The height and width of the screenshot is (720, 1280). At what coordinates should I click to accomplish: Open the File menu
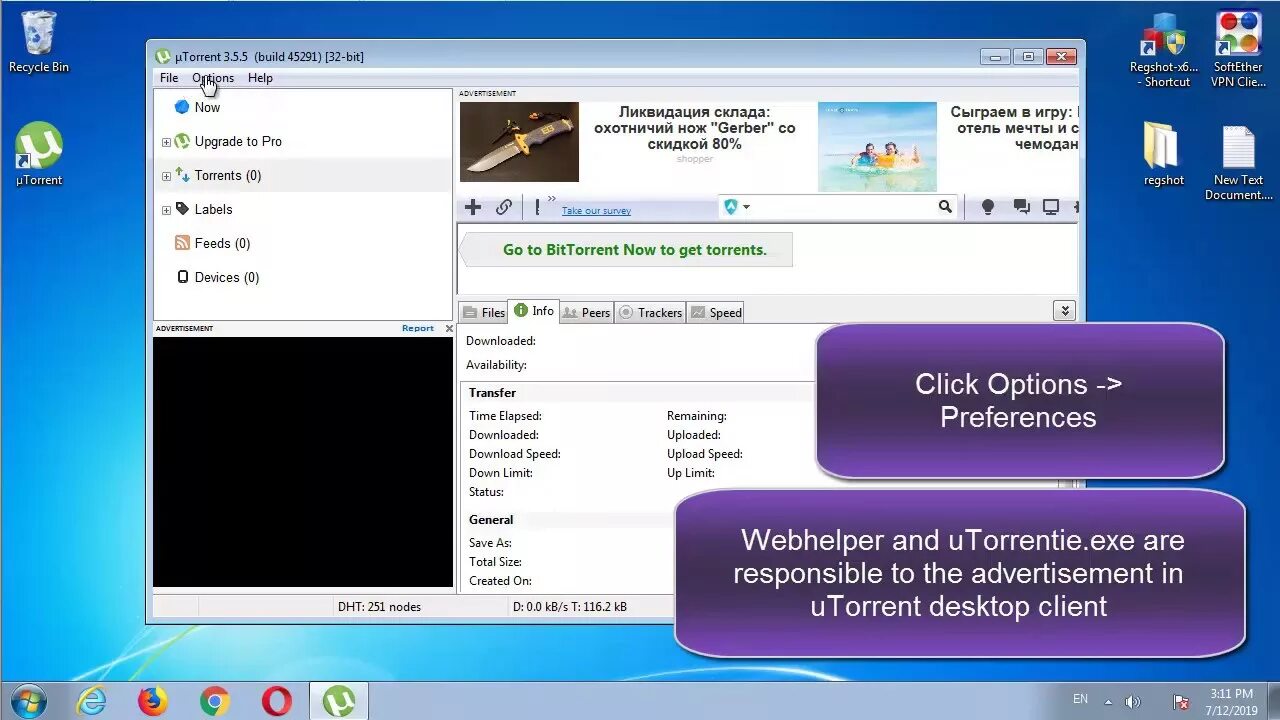[x=169, y=78]
